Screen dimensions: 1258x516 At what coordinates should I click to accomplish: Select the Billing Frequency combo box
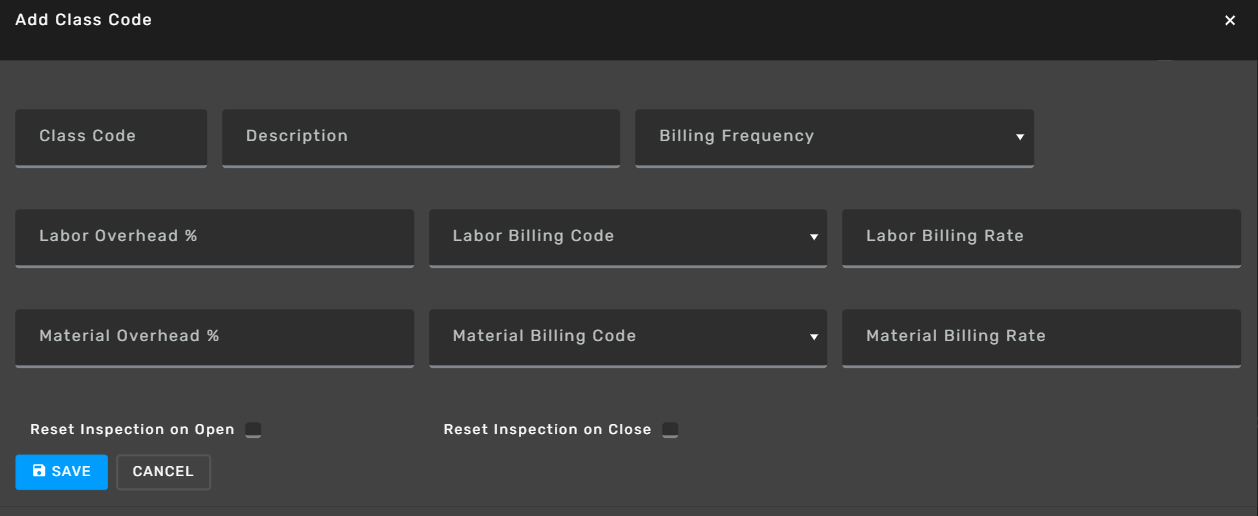pos(834,138)
